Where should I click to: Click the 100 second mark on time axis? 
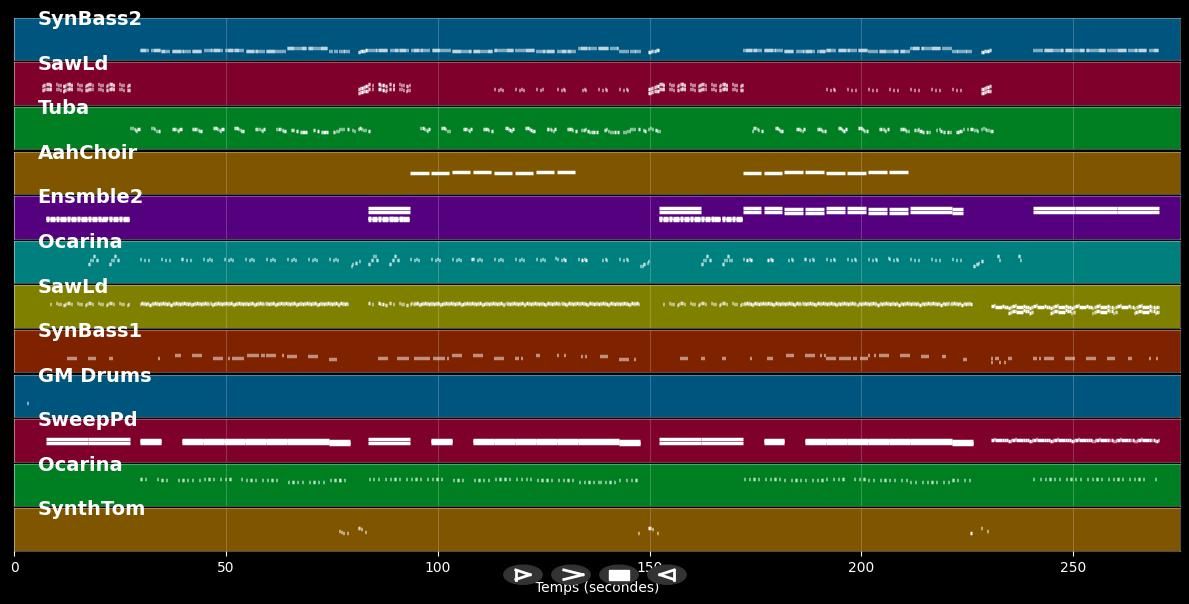click(438, 568)
